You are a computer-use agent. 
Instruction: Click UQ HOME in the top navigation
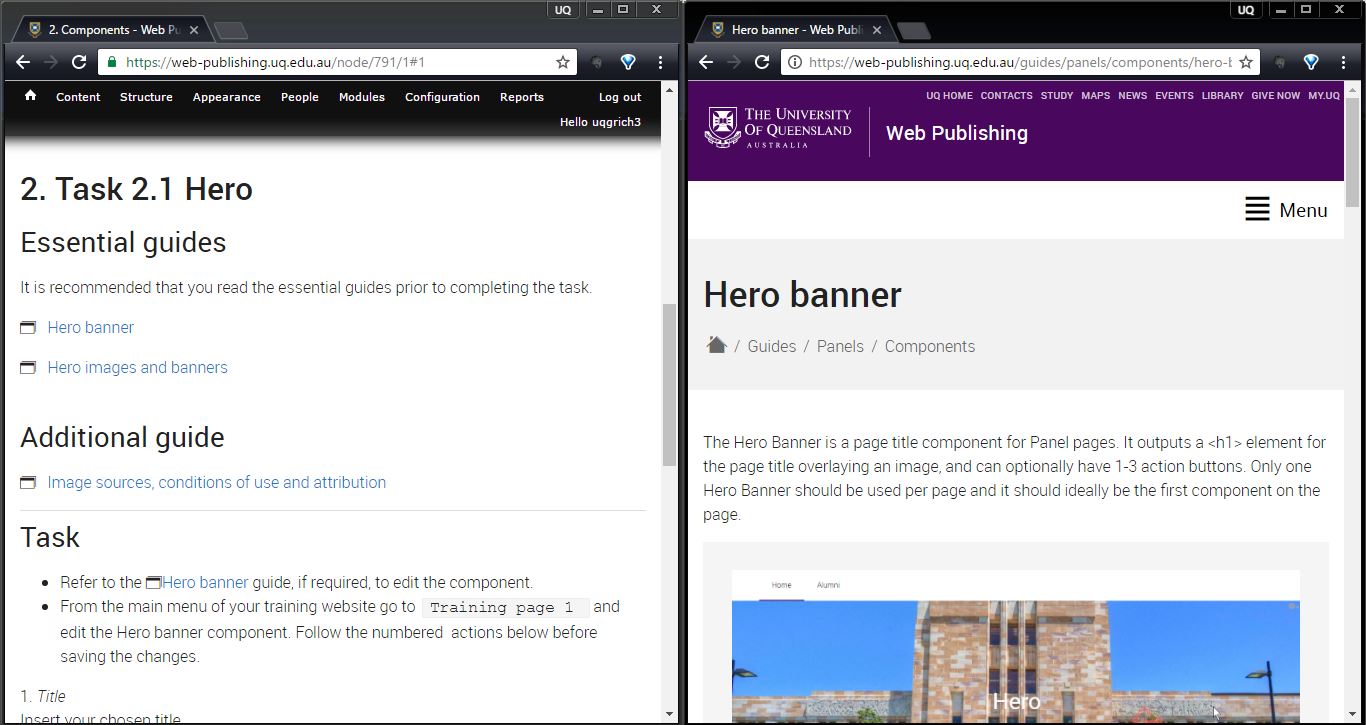tap(949, 96)
